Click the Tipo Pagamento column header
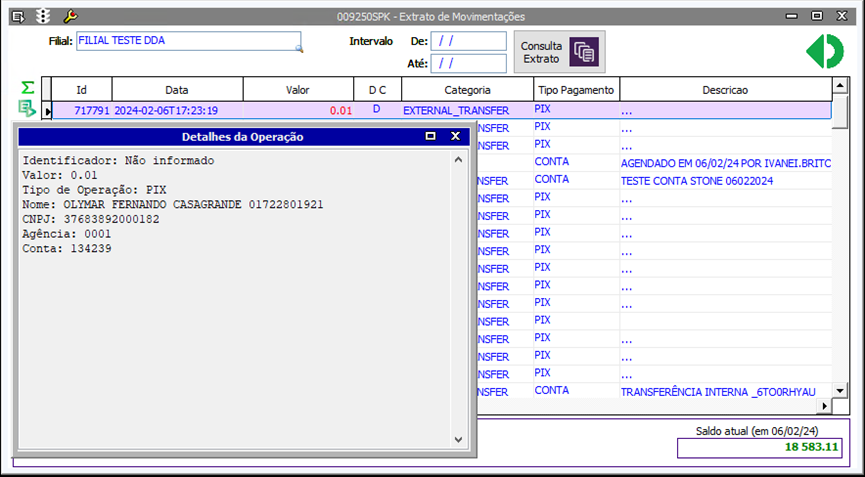 click(576, 90)
